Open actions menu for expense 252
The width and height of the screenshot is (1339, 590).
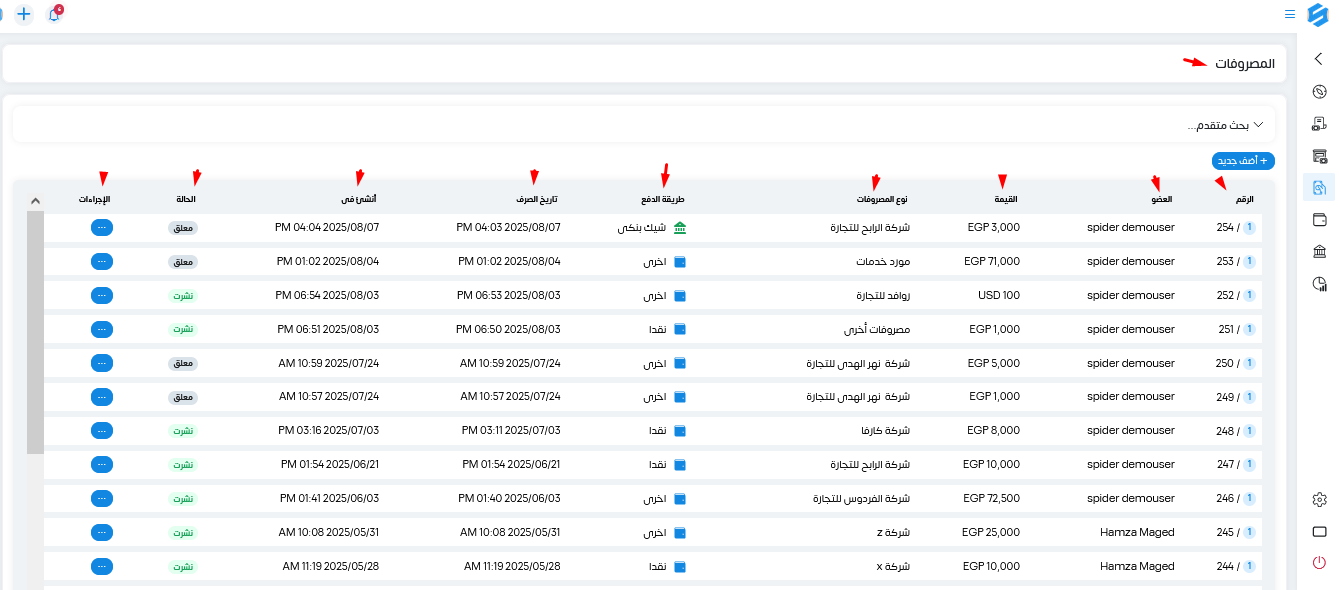coord(102,296)
